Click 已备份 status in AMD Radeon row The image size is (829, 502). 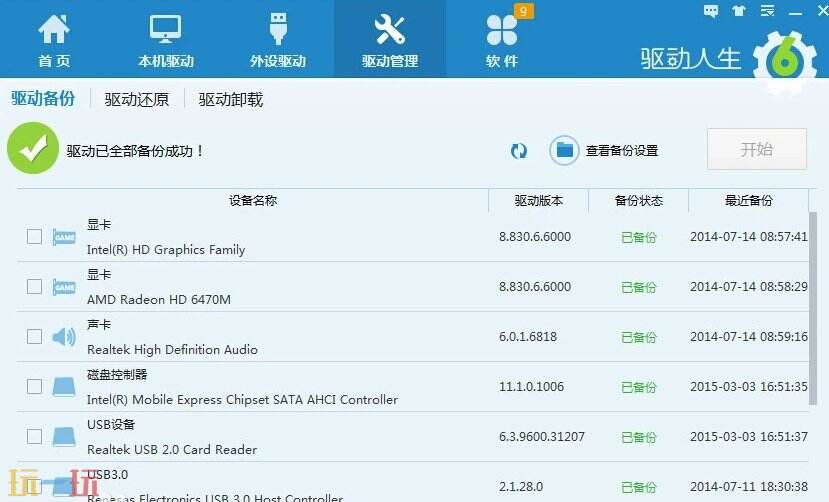click(x=639, y=287)
